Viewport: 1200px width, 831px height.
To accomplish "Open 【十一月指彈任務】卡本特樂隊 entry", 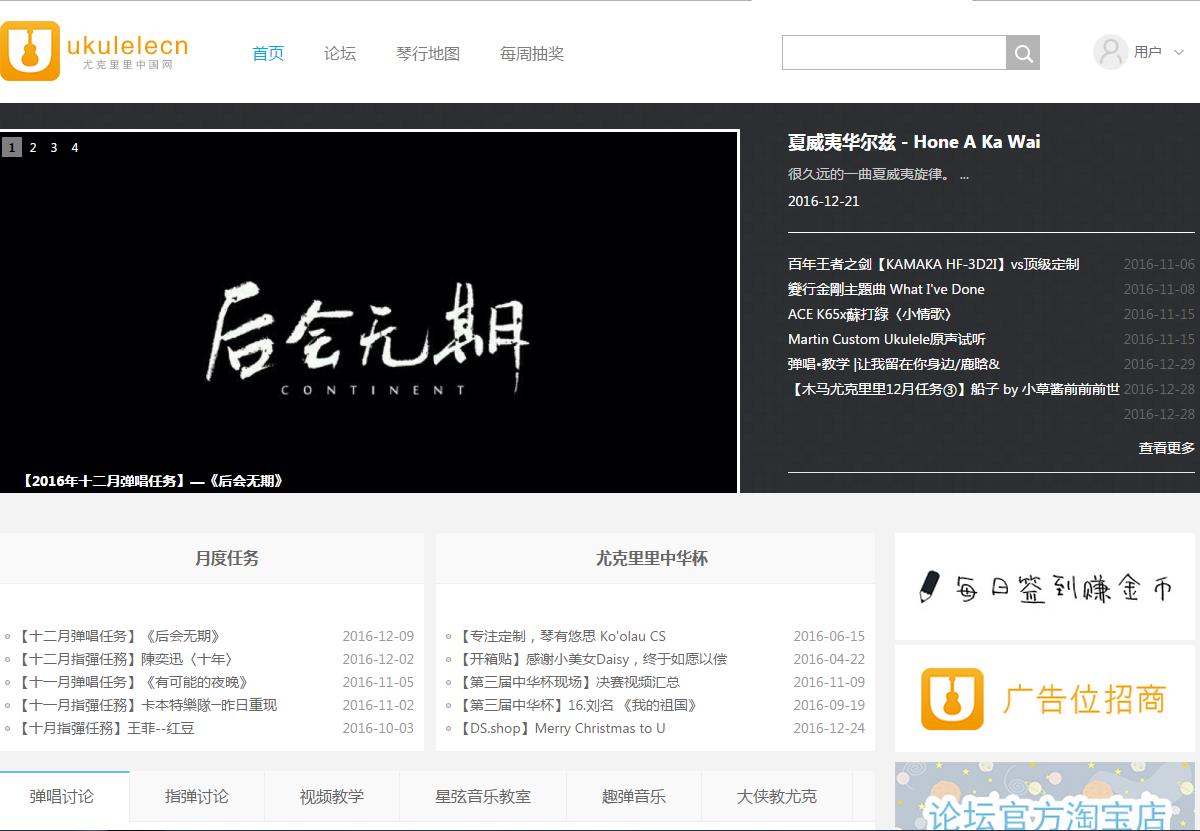I will [147, 705].
